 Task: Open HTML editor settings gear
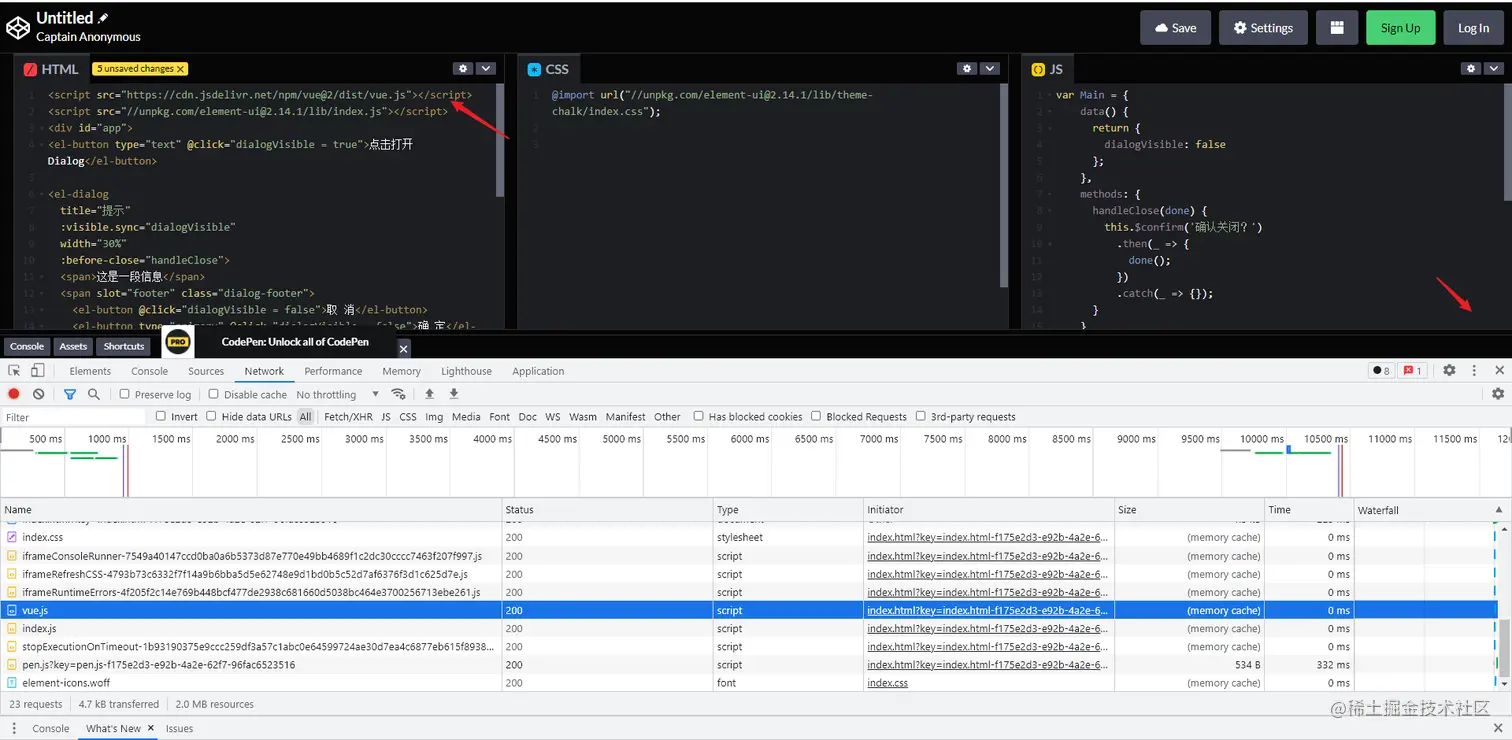462,69
